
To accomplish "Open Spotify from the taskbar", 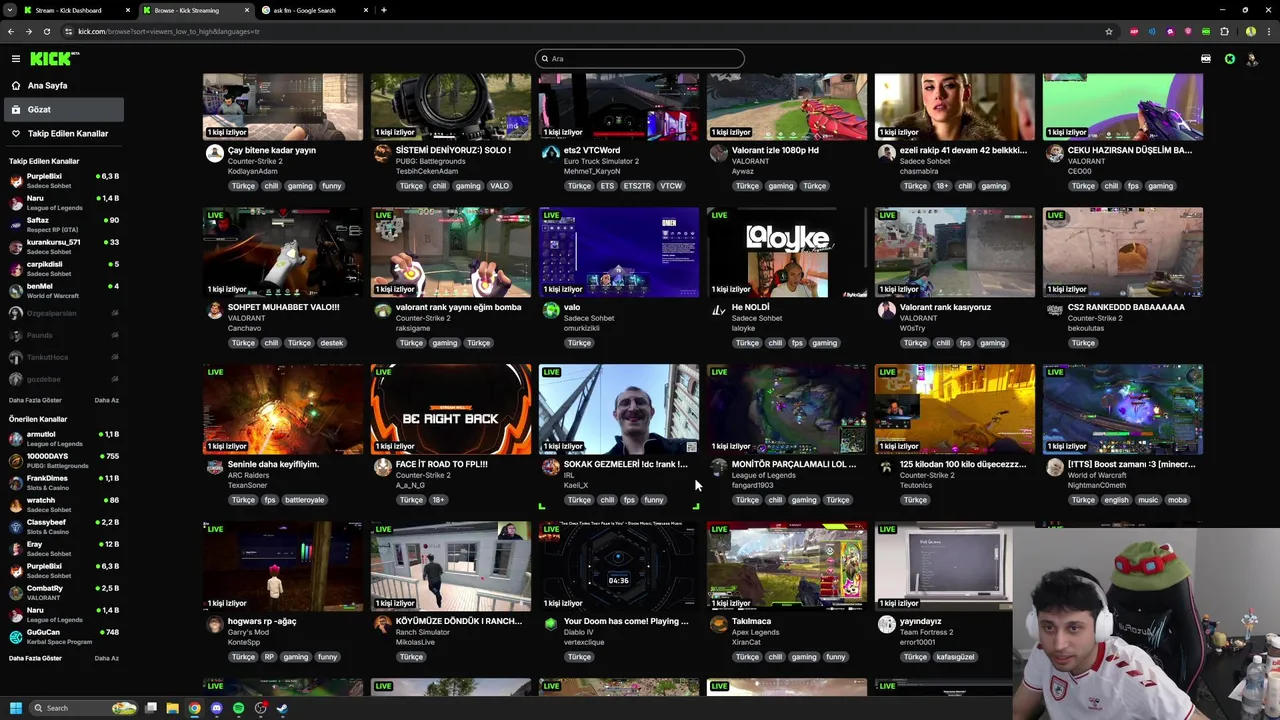I will coord(238,708).
